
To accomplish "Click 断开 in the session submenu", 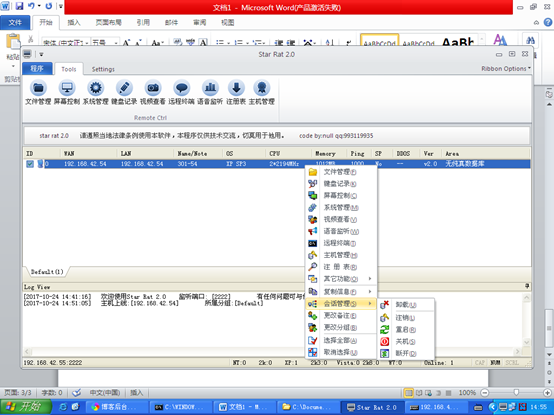I will tap(406, 353).
